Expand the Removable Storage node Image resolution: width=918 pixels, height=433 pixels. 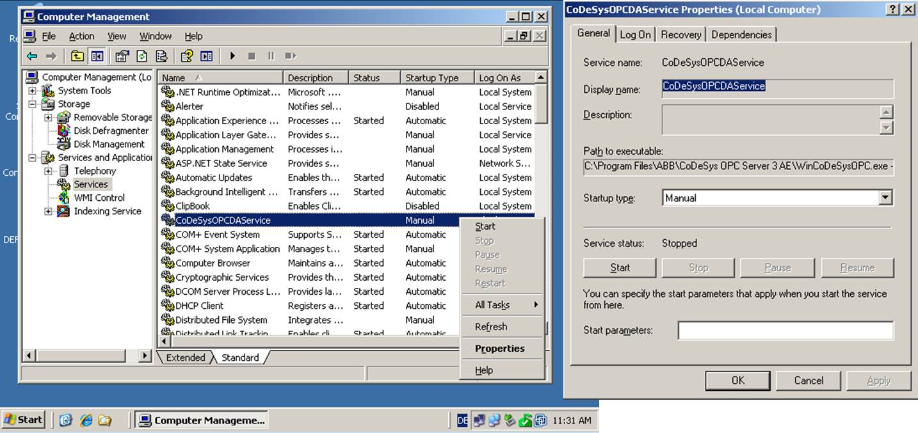click(49, 118)
